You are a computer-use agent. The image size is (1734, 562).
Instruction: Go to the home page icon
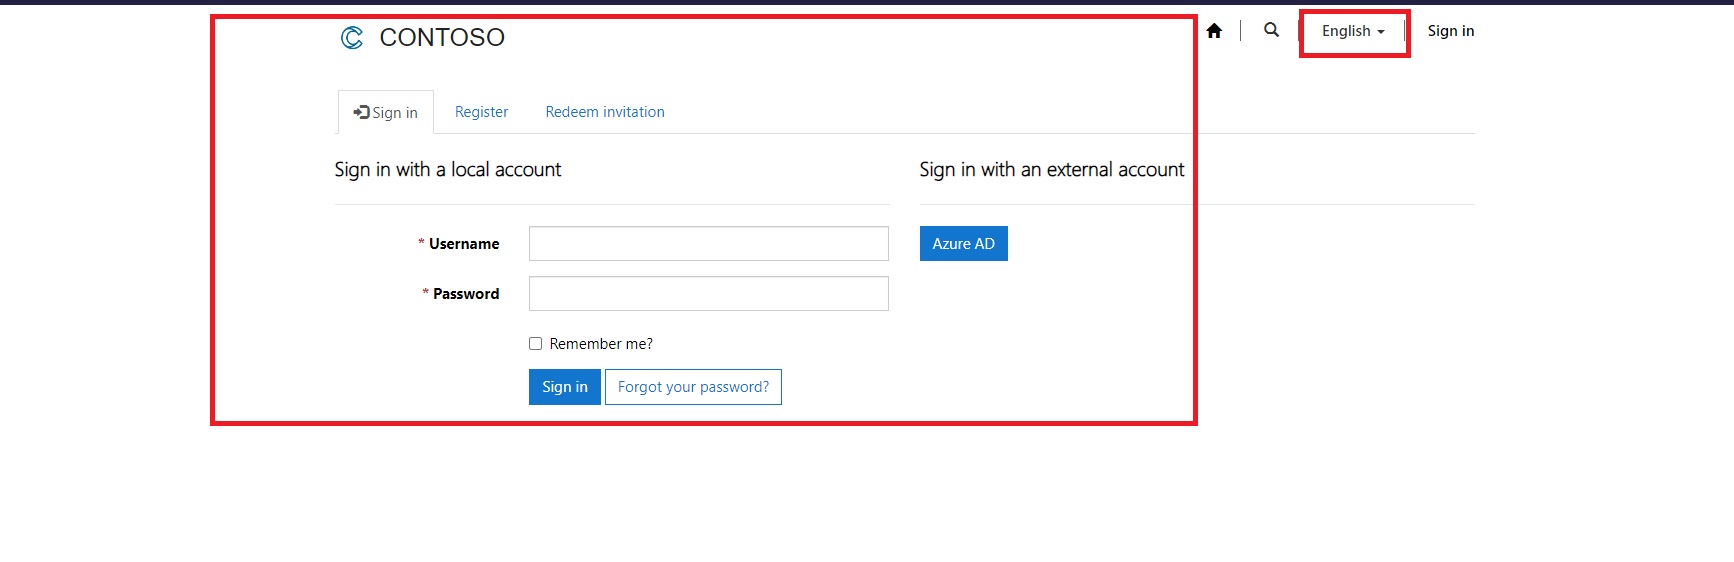pyautogui.click(x=1214, y=31)
